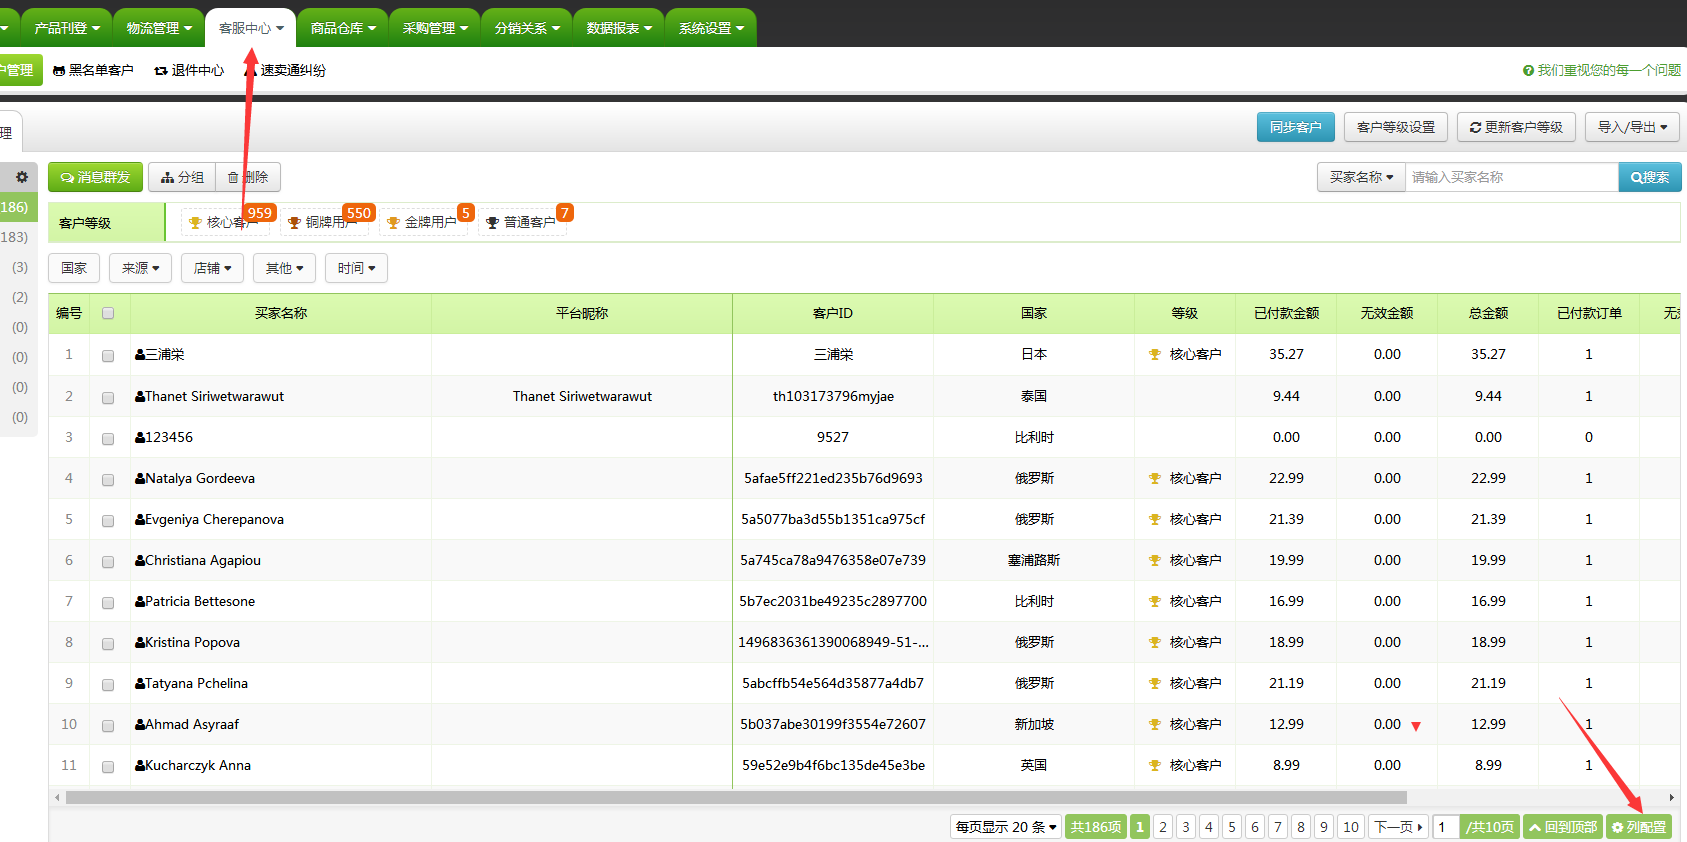1687x842 pixels.
Task: Click inside the horizontal table scrollbar
Action: [736, 798]
